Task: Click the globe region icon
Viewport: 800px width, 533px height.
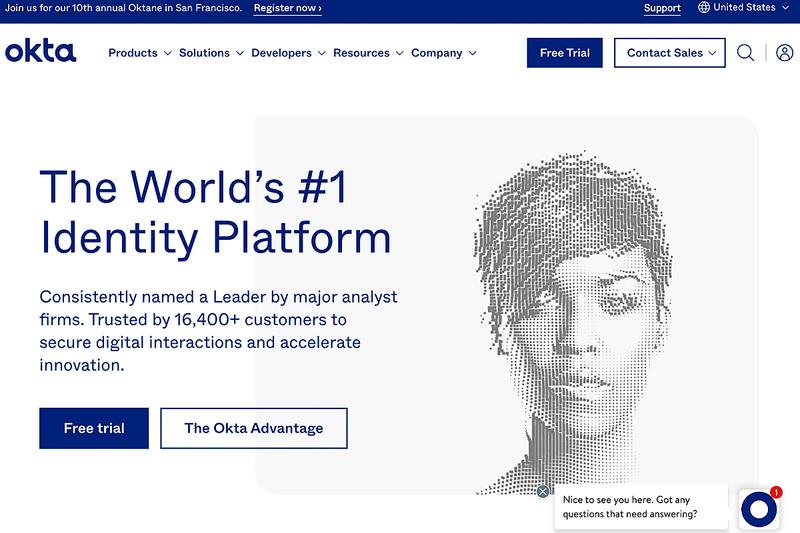Action: coord(704,8)
